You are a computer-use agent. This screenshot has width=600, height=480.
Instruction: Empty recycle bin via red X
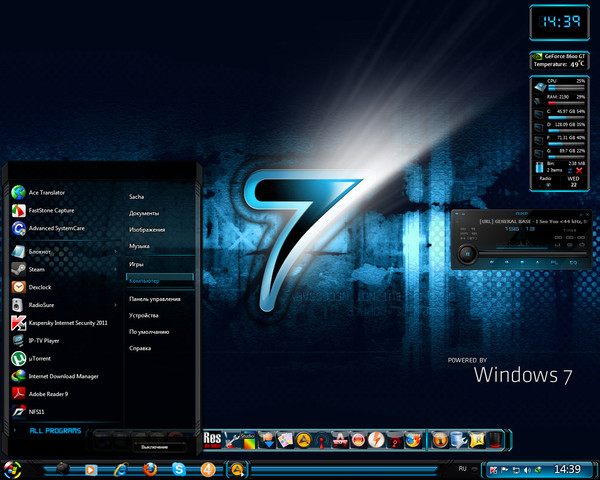[579, 170]
